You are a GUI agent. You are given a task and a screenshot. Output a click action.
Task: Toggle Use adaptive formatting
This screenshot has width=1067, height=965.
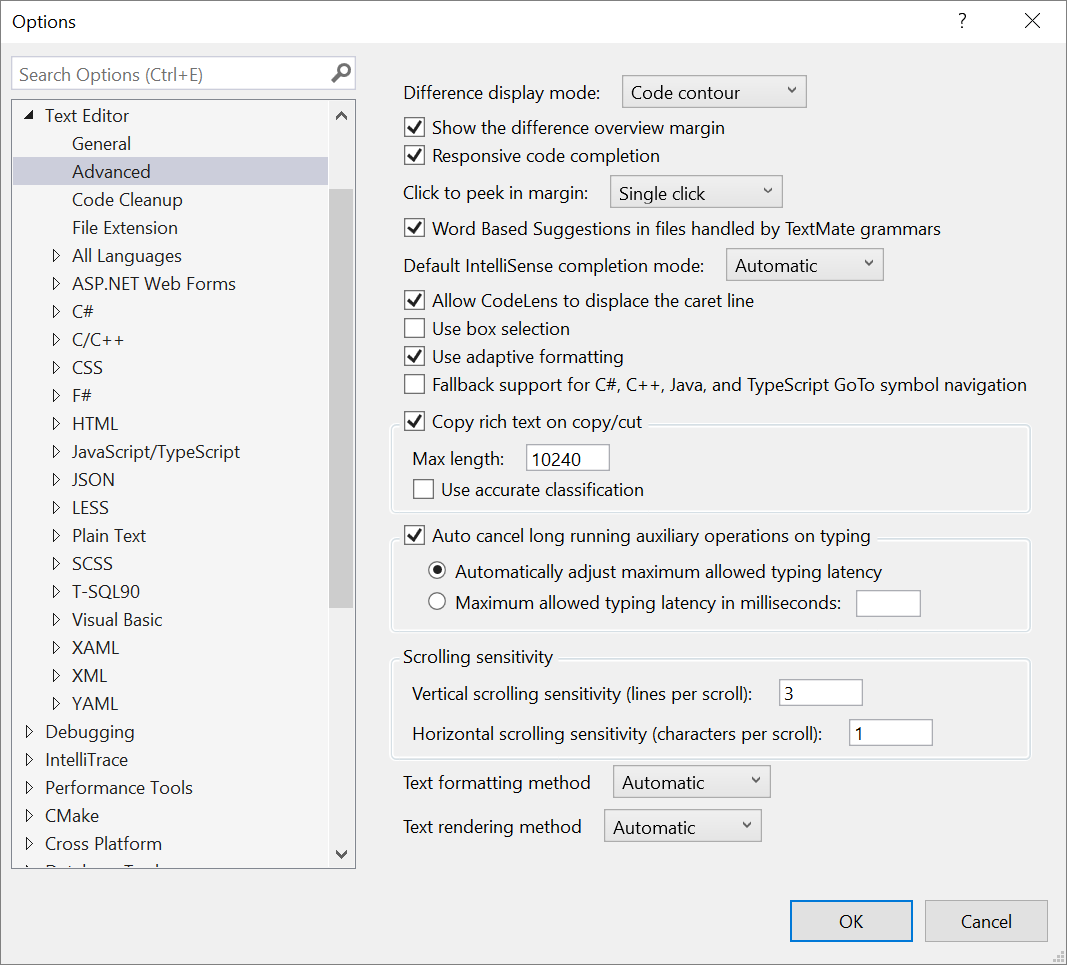pos(414,356)
